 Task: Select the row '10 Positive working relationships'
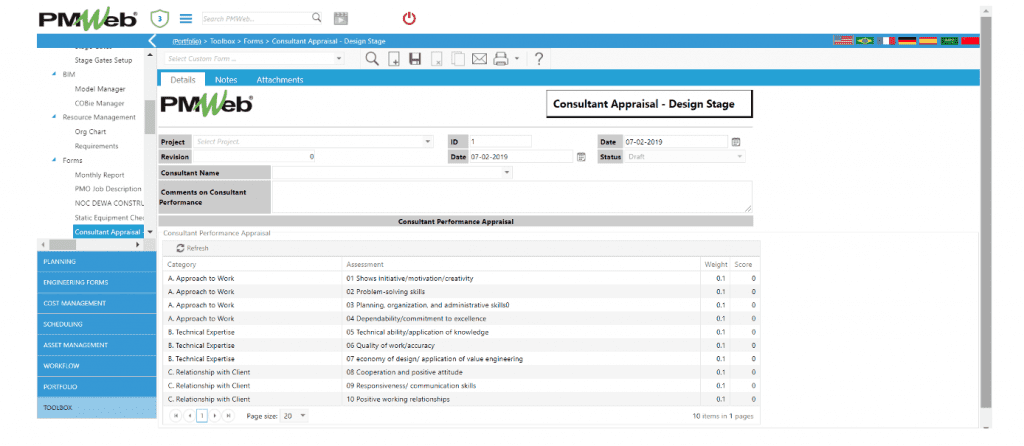[461, 399]
